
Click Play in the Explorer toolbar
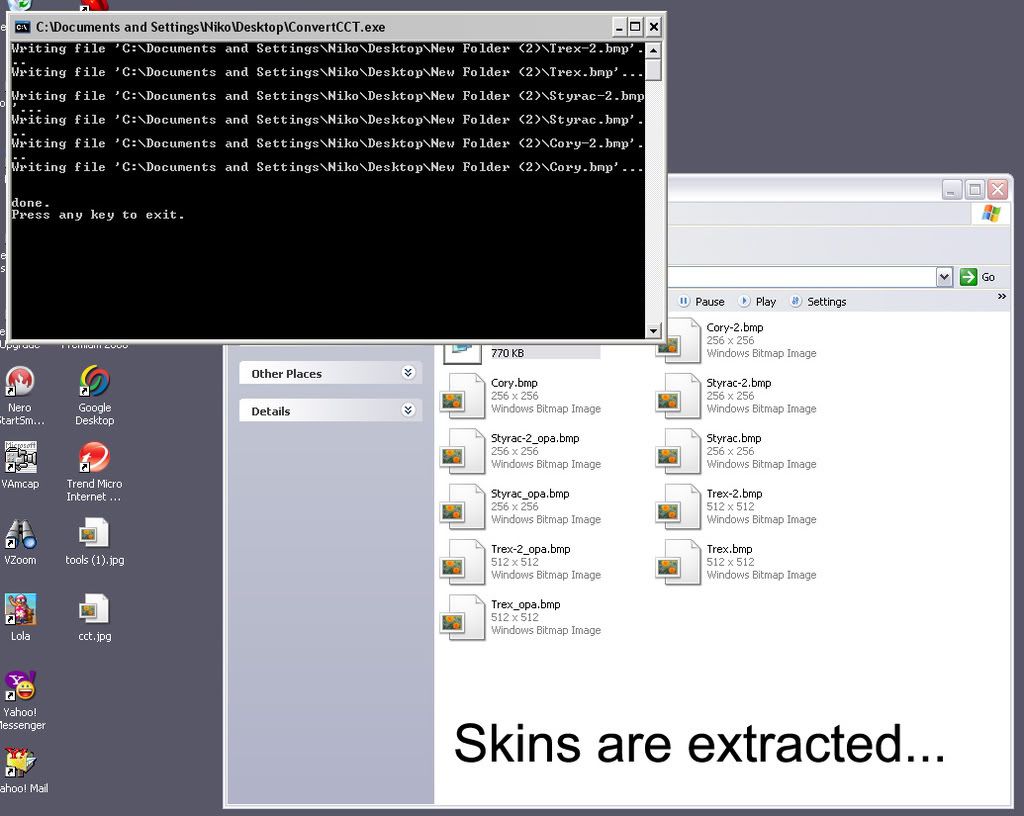(x=757, y=302)
